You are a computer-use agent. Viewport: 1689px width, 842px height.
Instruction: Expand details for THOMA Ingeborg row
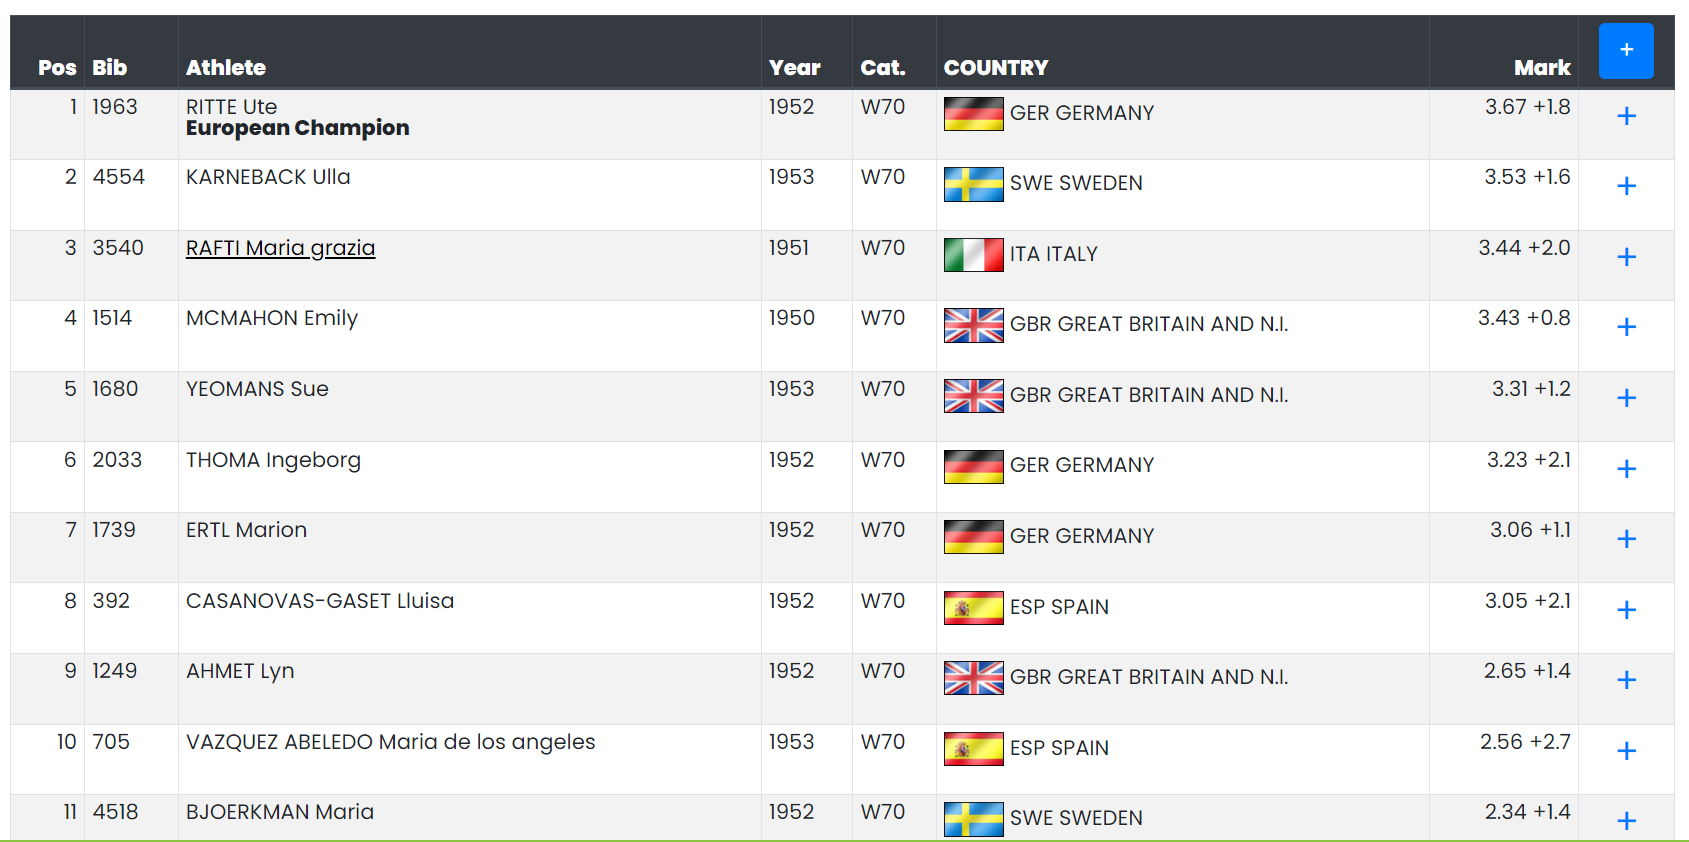[1627, 469]
